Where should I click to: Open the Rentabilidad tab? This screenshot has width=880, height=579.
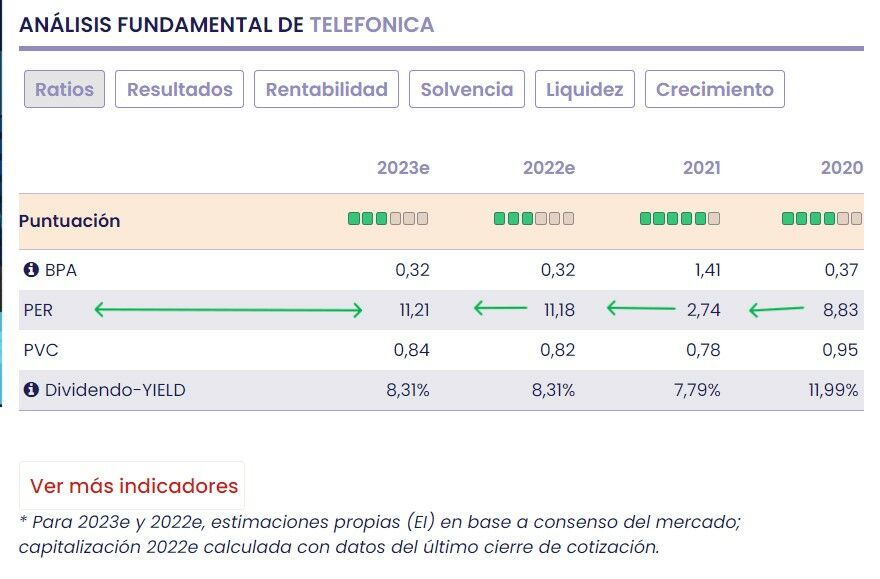327,89
